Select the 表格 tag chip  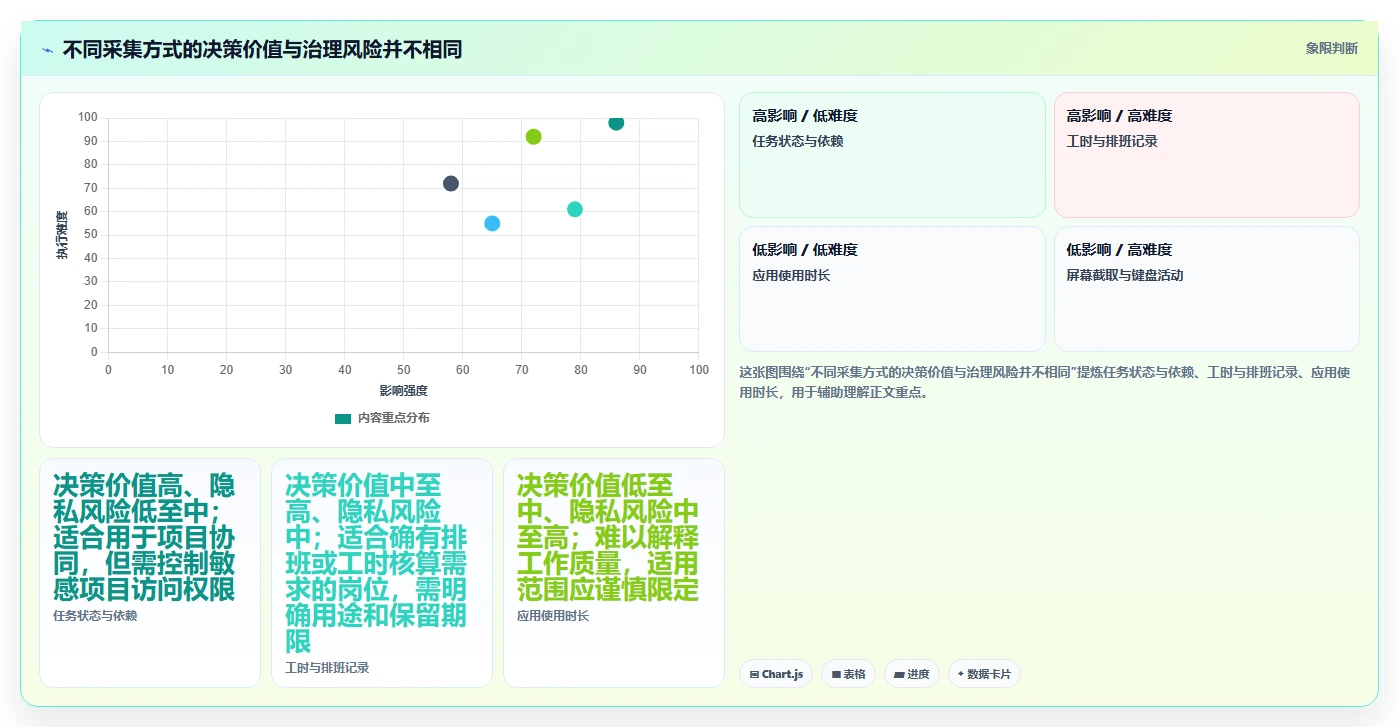848,674
